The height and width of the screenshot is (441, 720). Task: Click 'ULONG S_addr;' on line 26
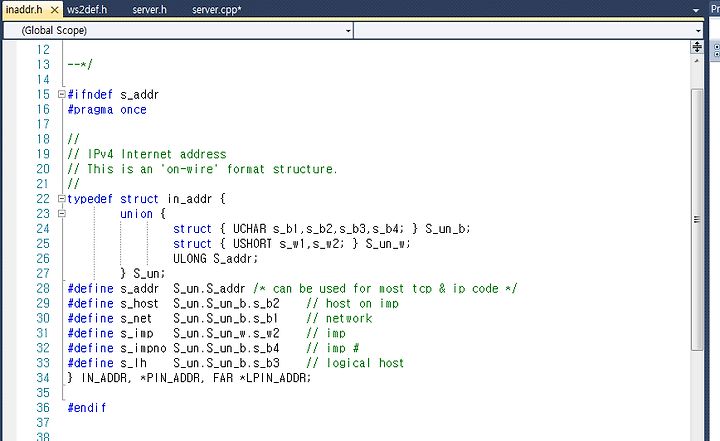215,259
